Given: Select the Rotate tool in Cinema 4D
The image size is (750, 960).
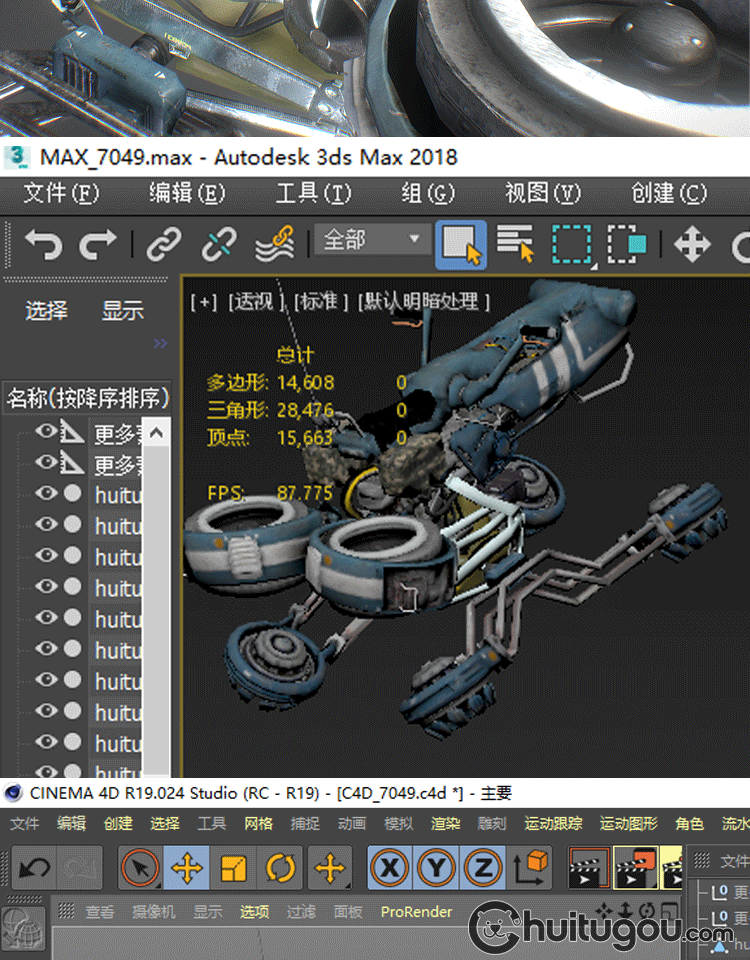Looking at the screenshot, I should coord(281,869).
